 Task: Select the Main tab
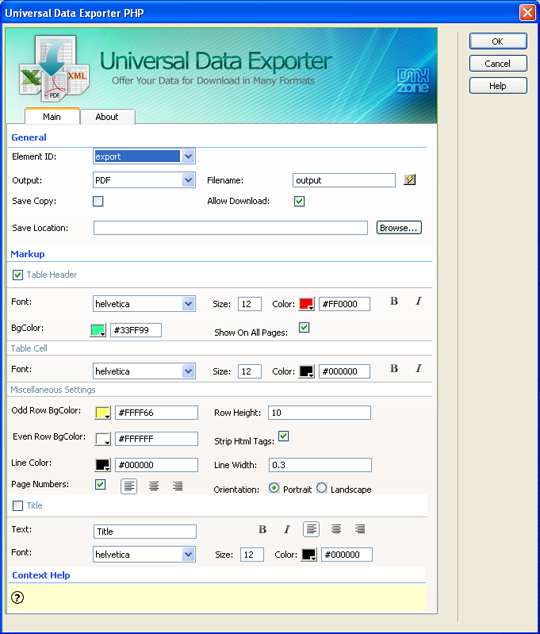point(52,116)
